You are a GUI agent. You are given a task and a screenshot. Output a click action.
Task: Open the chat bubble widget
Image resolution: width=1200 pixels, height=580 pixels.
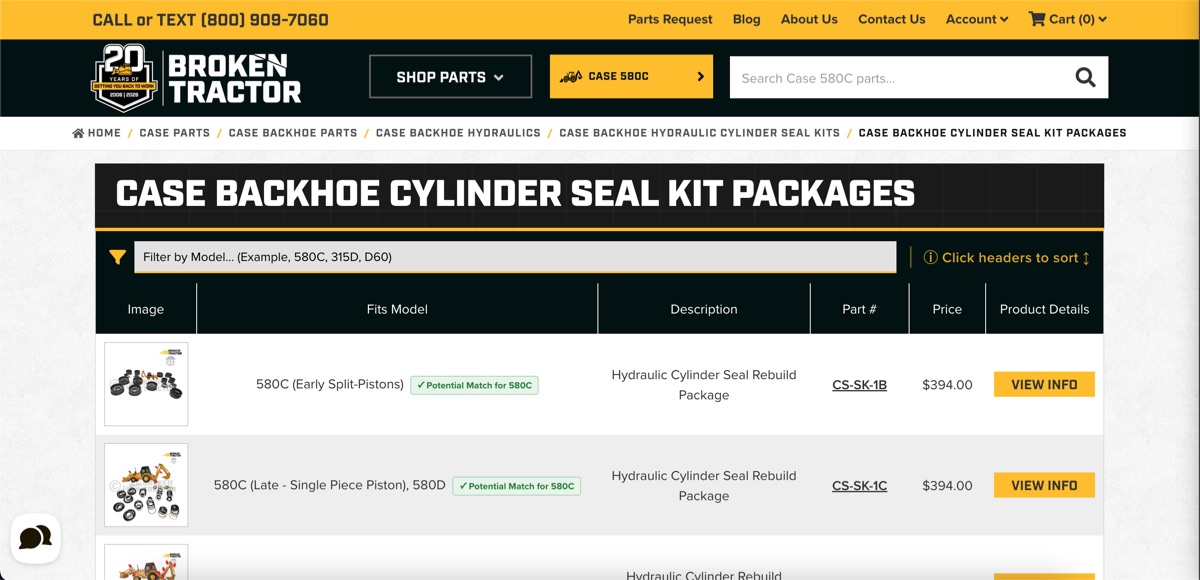35,538
